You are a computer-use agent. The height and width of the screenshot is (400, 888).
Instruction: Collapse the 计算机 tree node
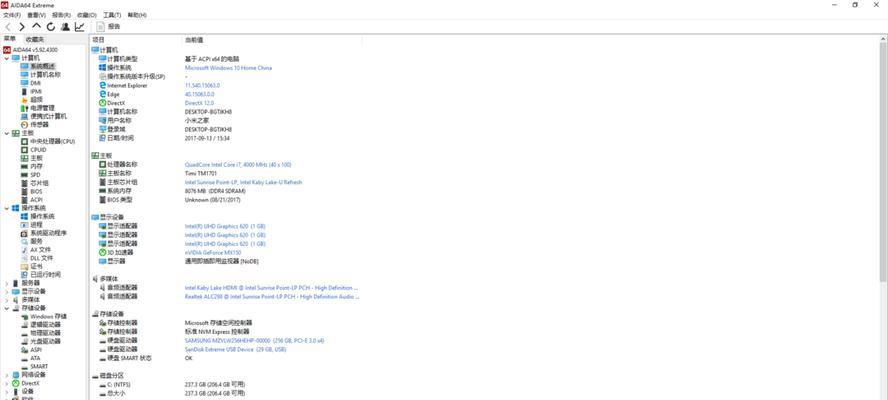(6, 58)
